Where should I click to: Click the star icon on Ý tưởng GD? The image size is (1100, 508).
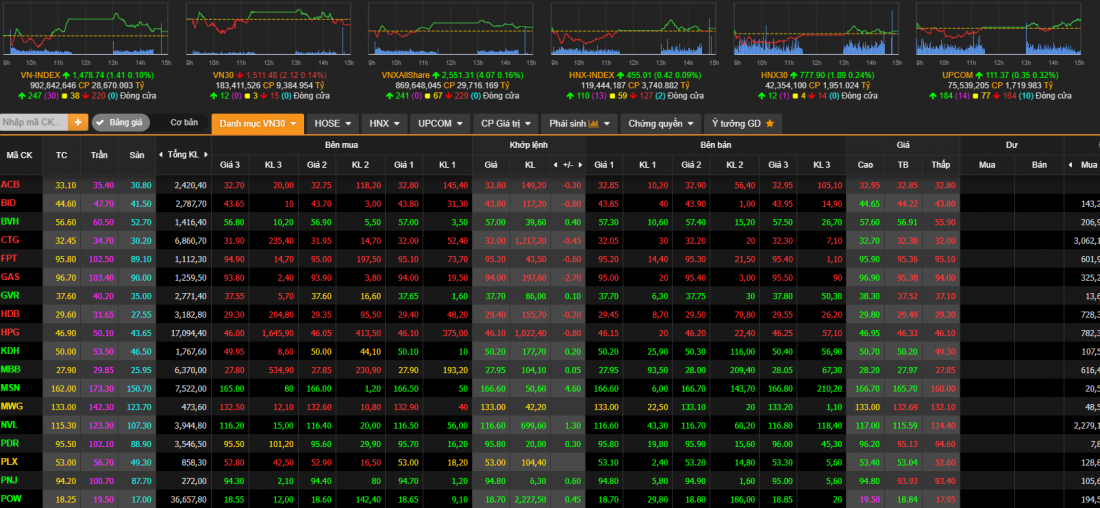(x=769, y=123)
